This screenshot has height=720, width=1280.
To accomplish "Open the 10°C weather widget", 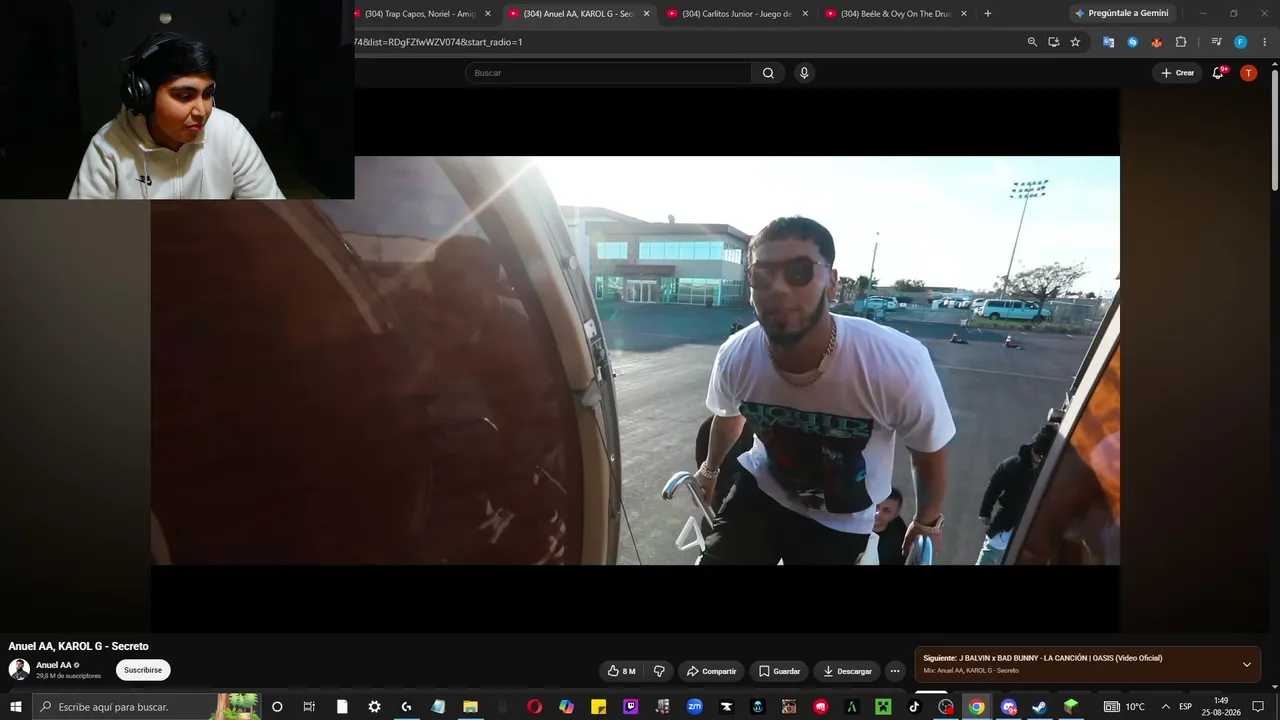I will [x=1123, y=707].
